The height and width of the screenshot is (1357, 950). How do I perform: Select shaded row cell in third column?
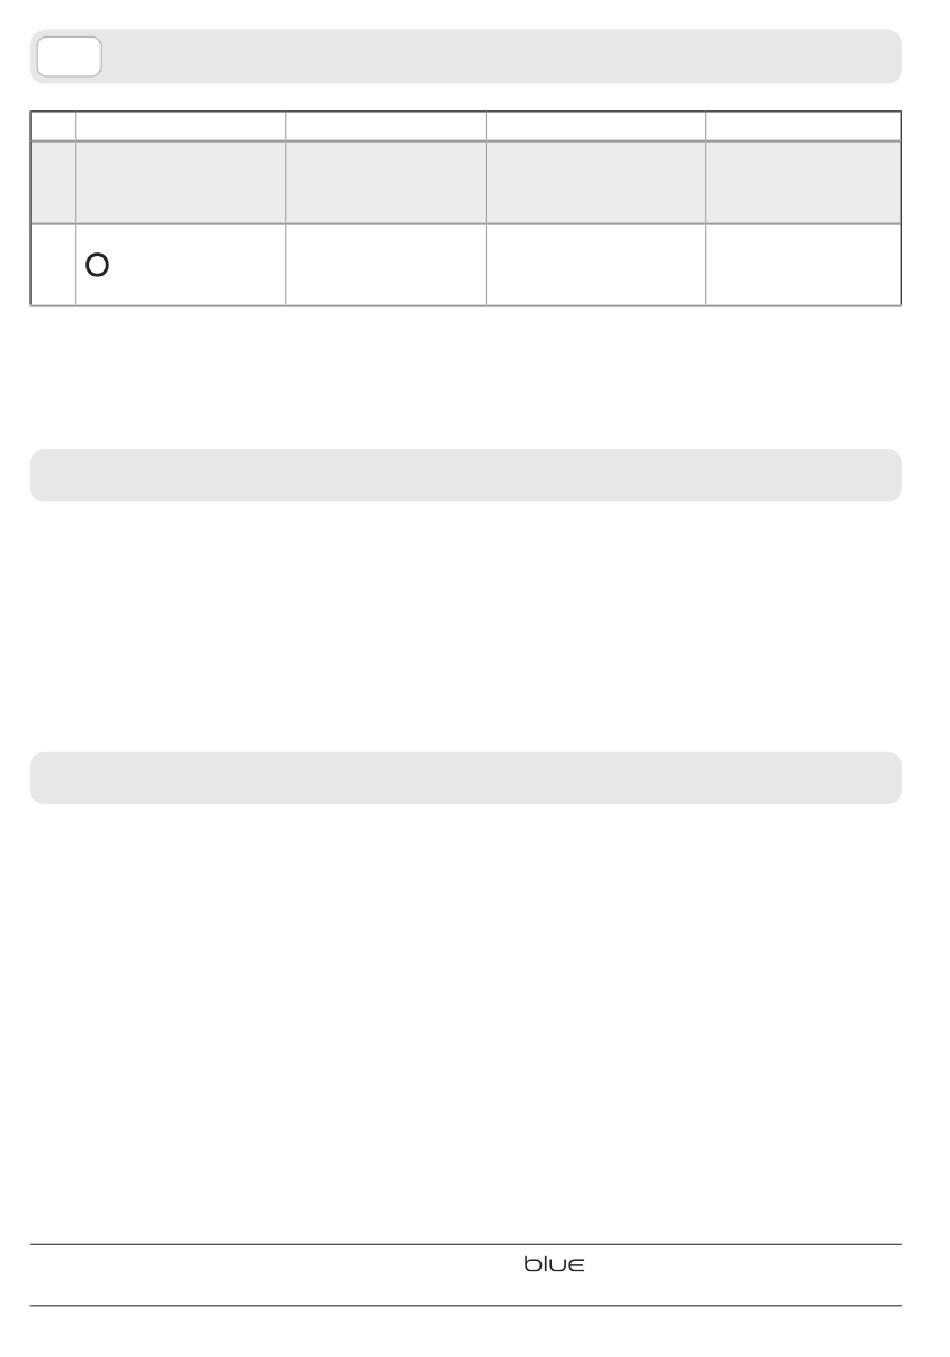pyautogui.click(x=386, y=182)
